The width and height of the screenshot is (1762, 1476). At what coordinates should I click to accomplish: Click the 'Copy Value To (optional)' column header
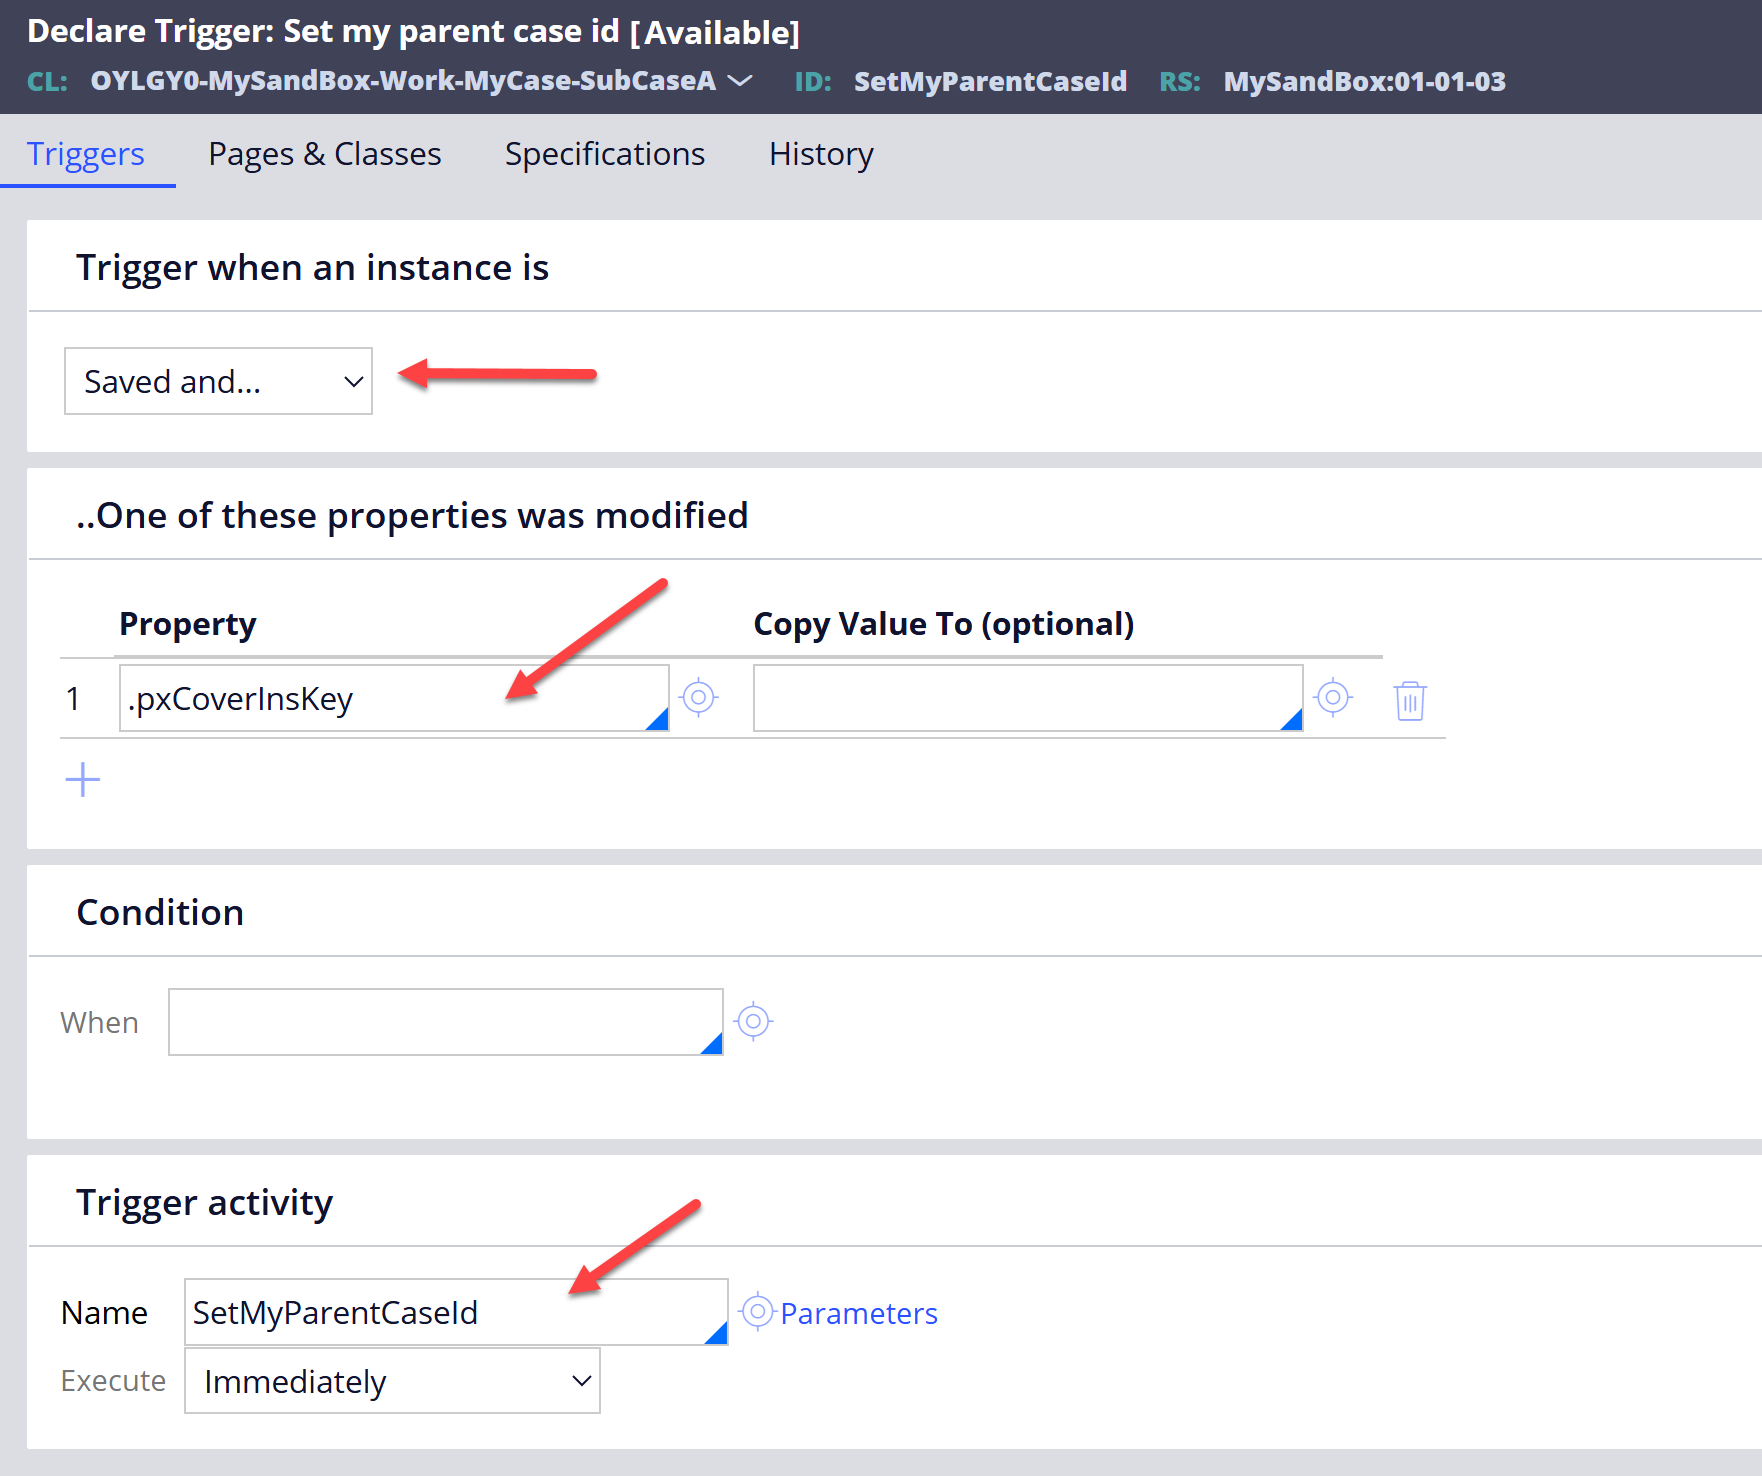[943, 624]
